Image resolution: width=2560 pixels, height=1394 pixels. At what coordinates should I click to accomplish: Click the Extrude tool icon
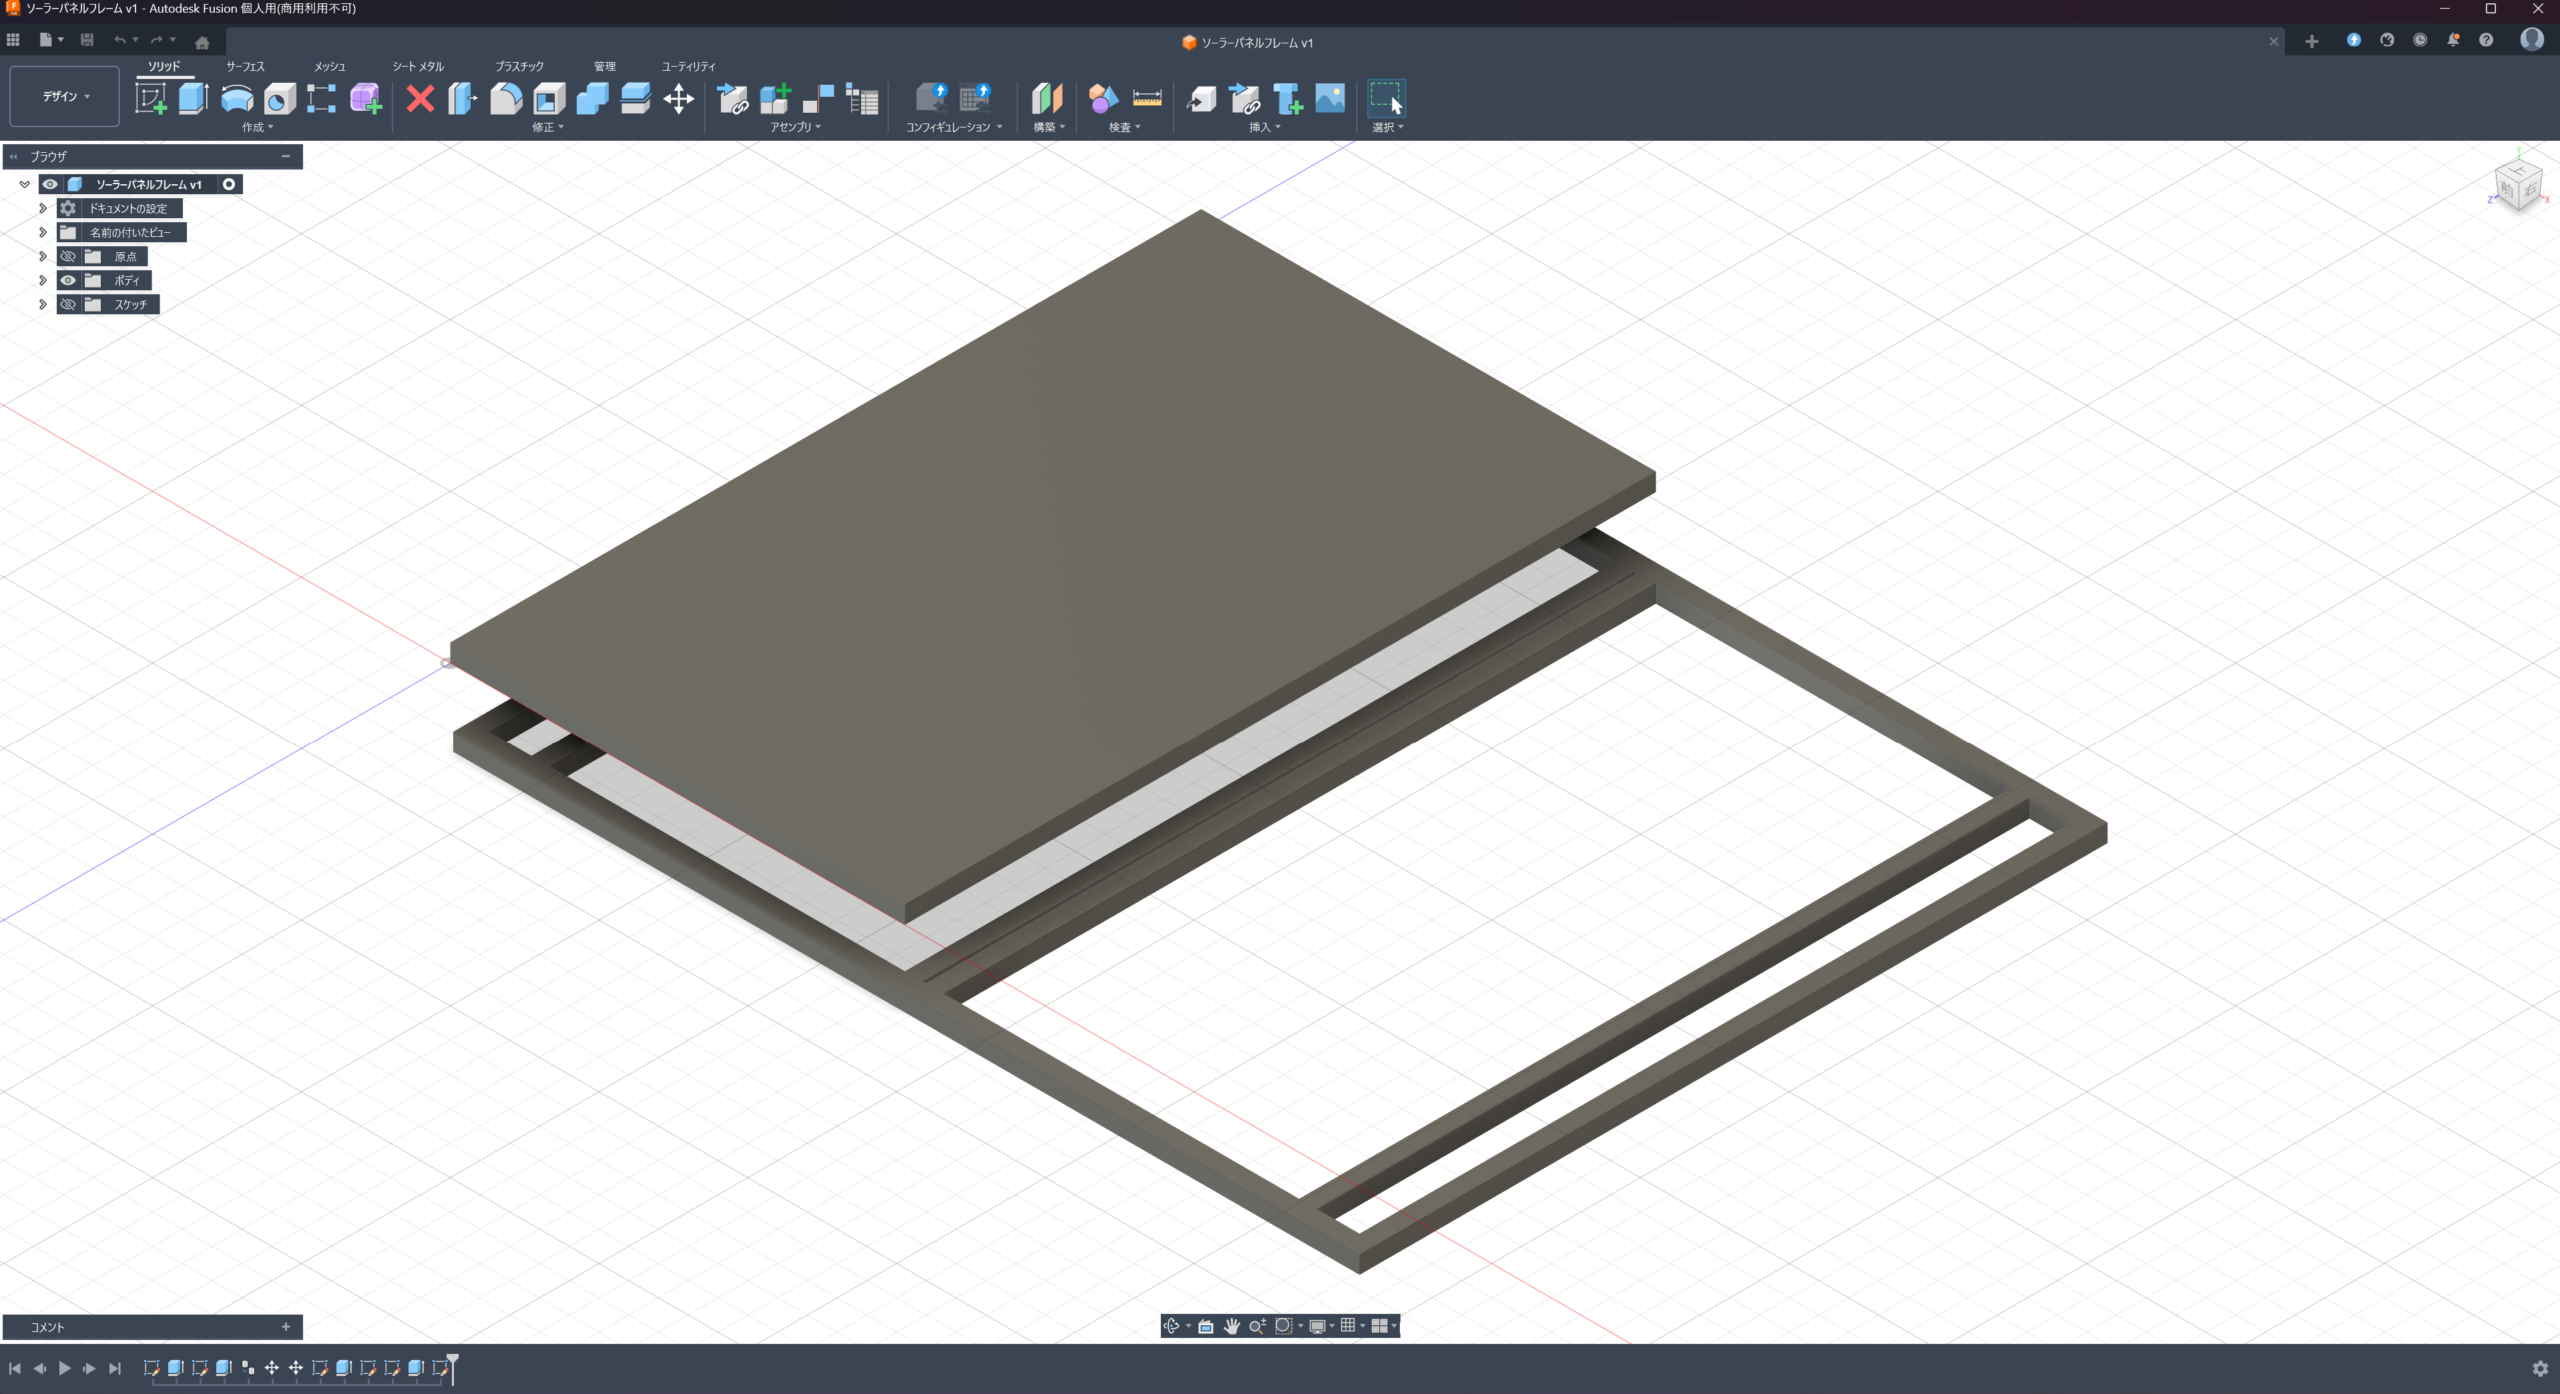coord(193,99)
